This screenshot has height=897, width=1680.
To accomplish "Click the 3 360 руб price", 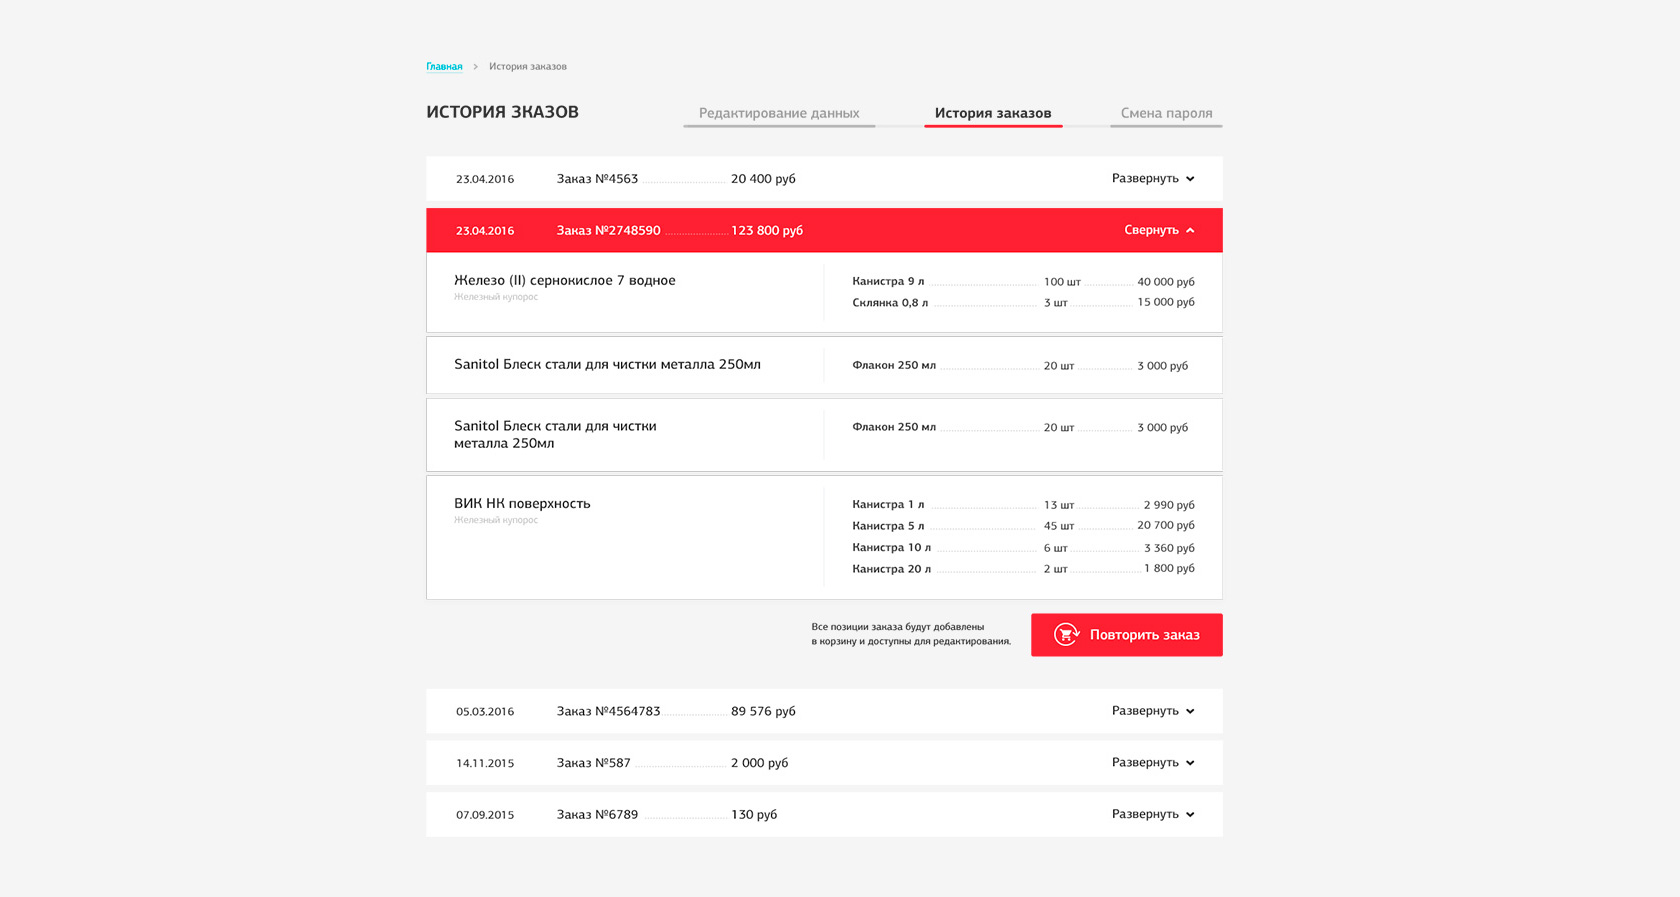I will (x=1169, y=548).
